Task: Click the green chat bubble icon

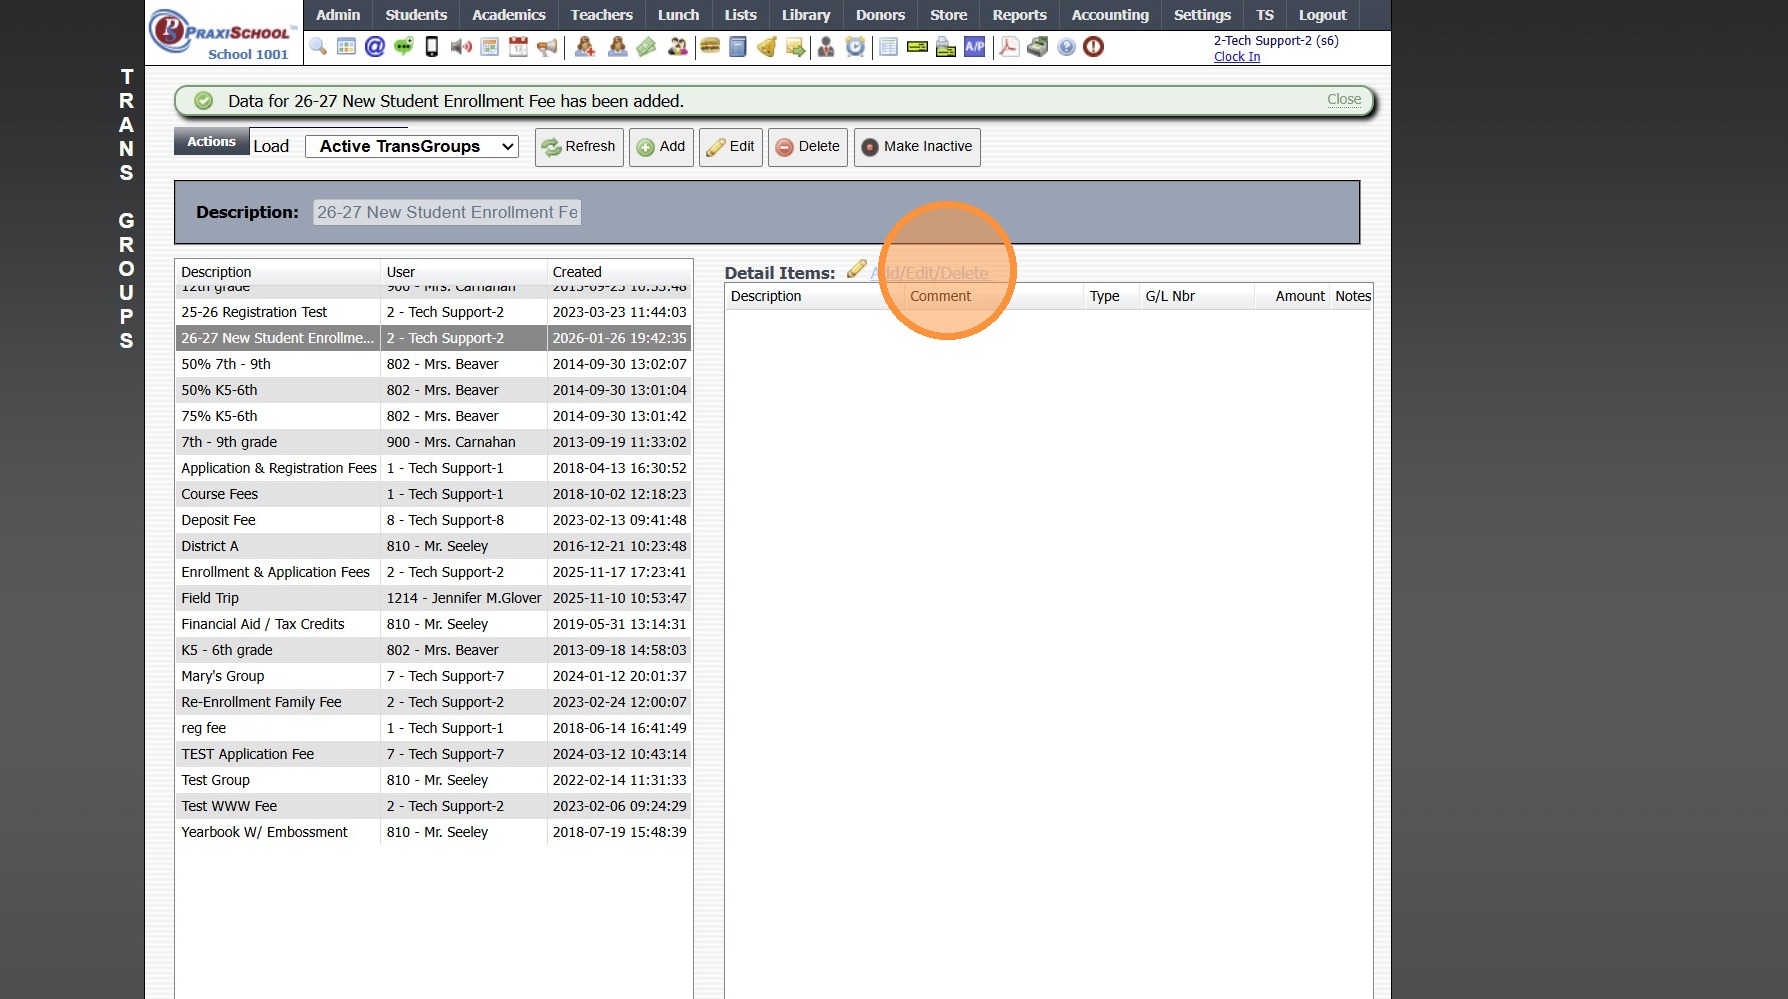Action: pos(404,47)
